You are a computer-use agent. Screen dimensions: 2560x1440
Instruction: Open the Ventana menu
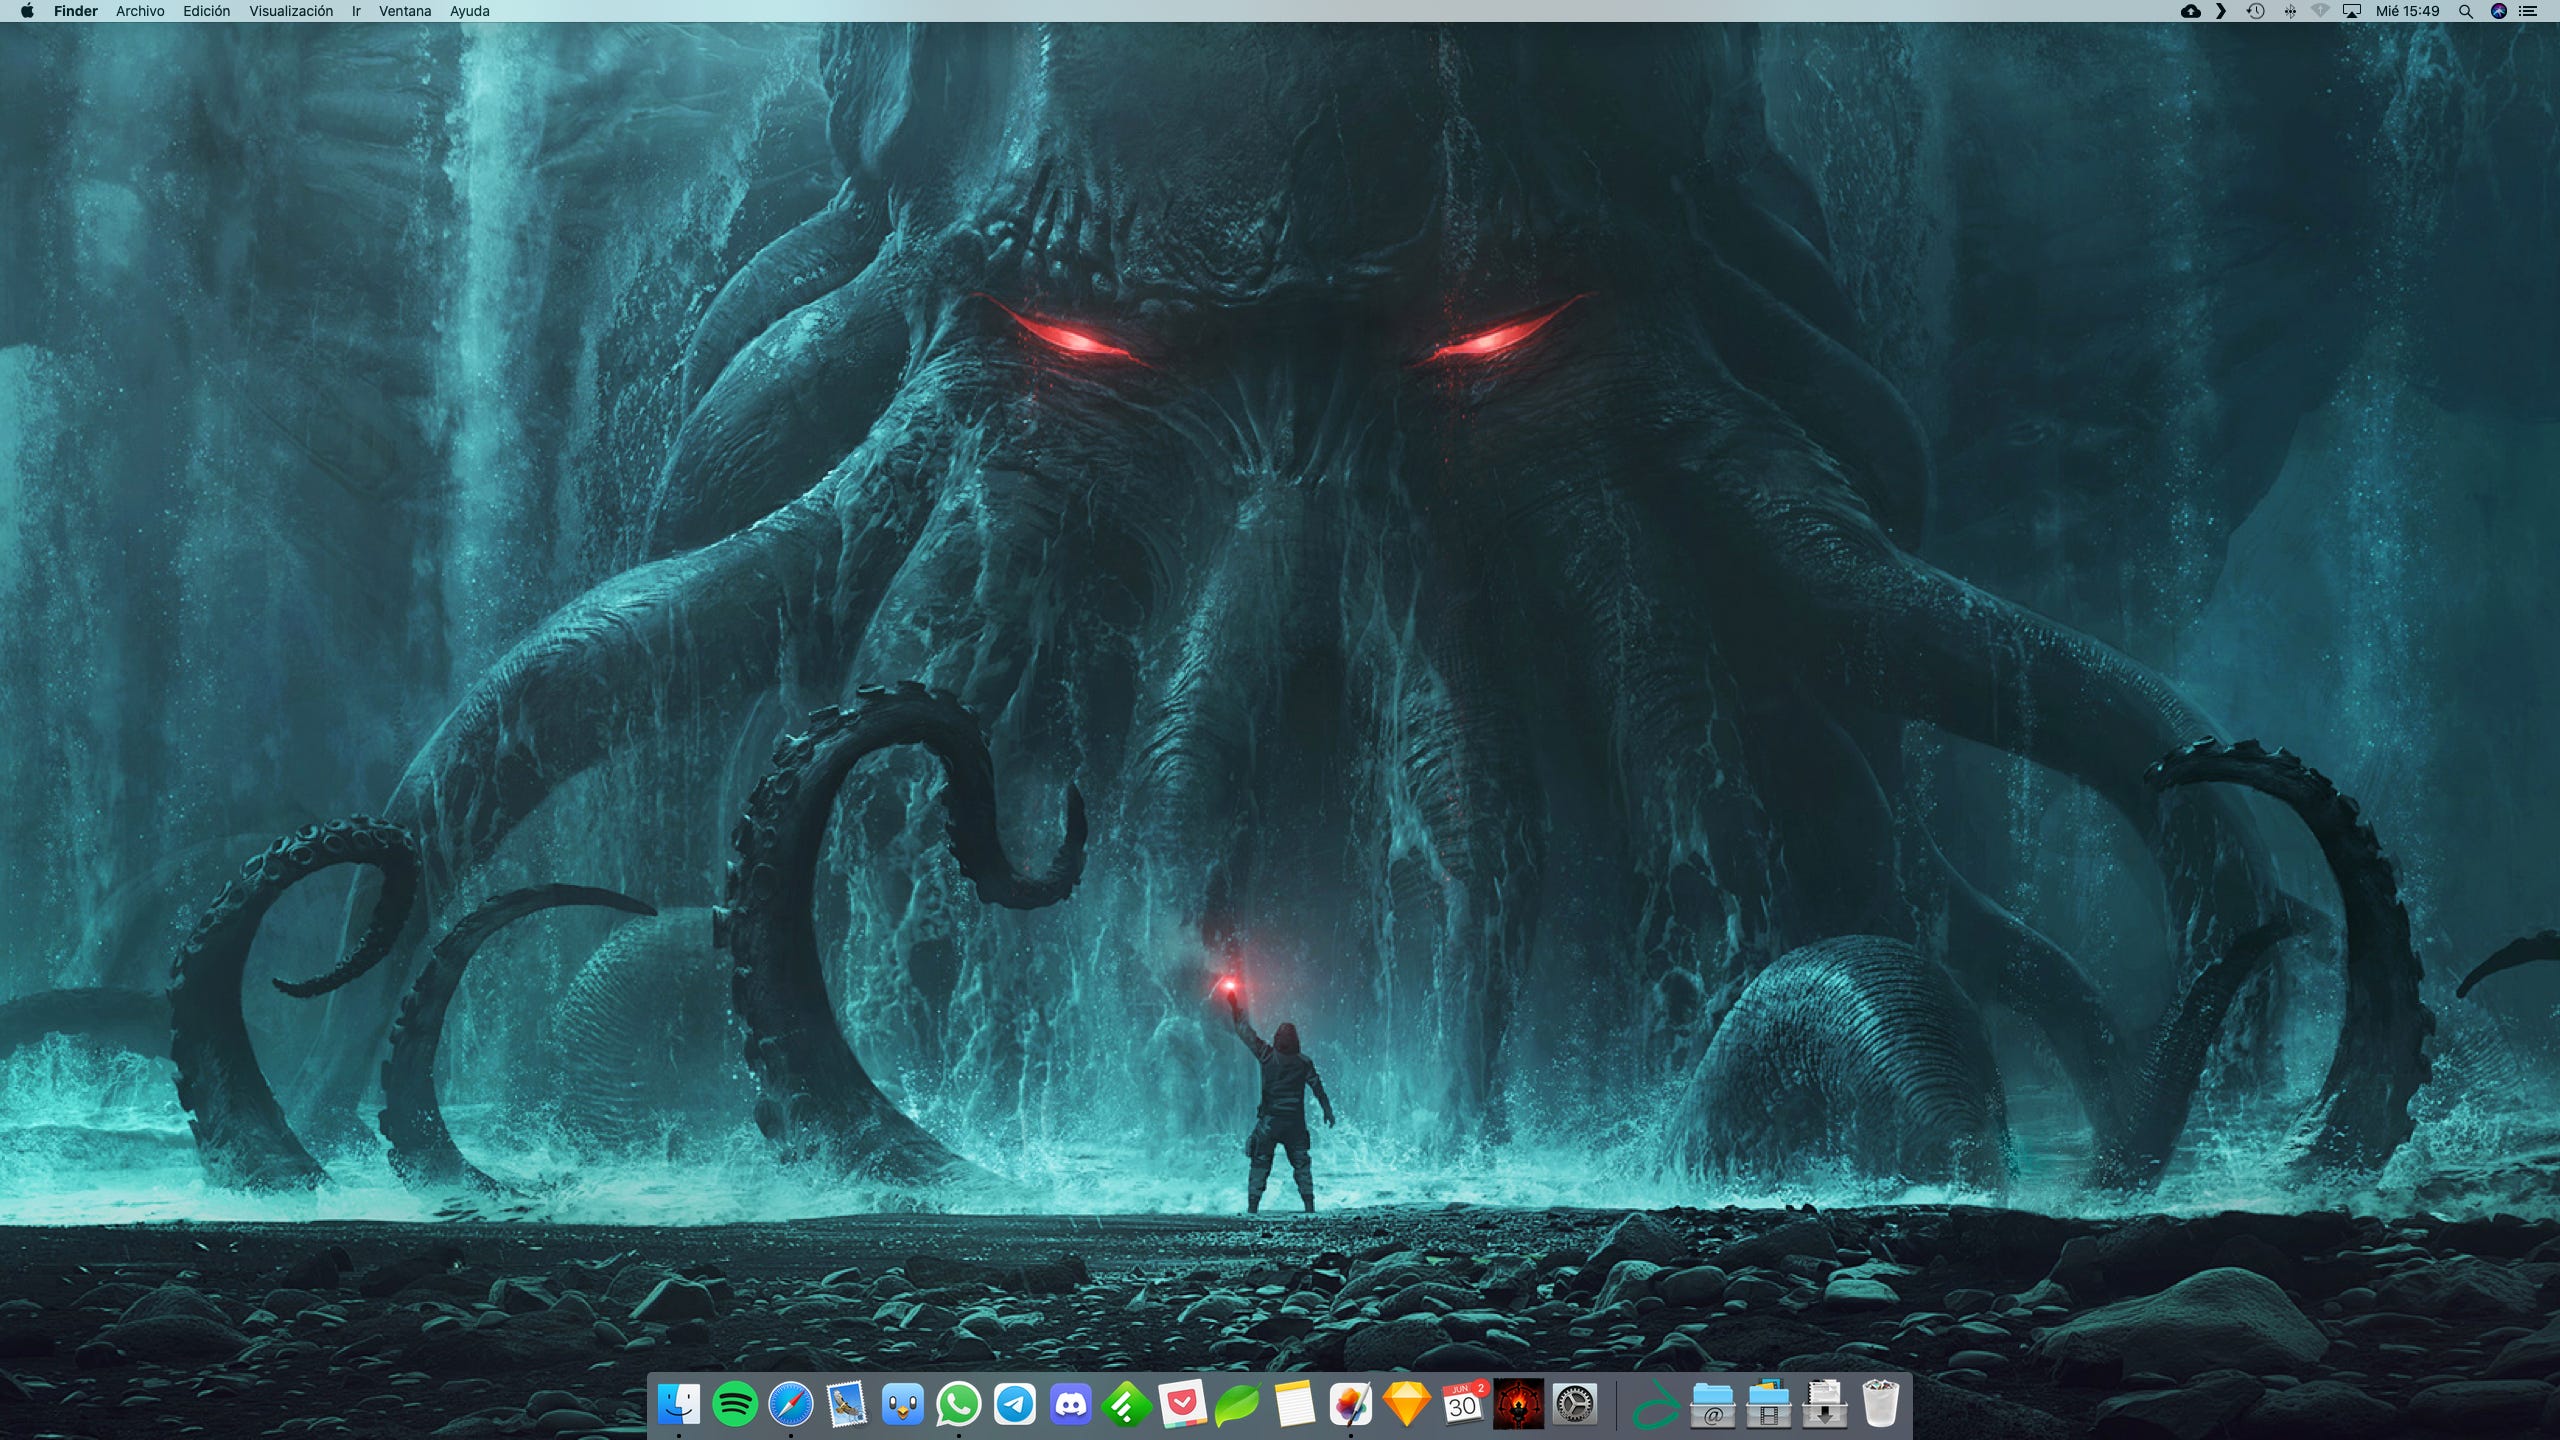click(405, 11)
